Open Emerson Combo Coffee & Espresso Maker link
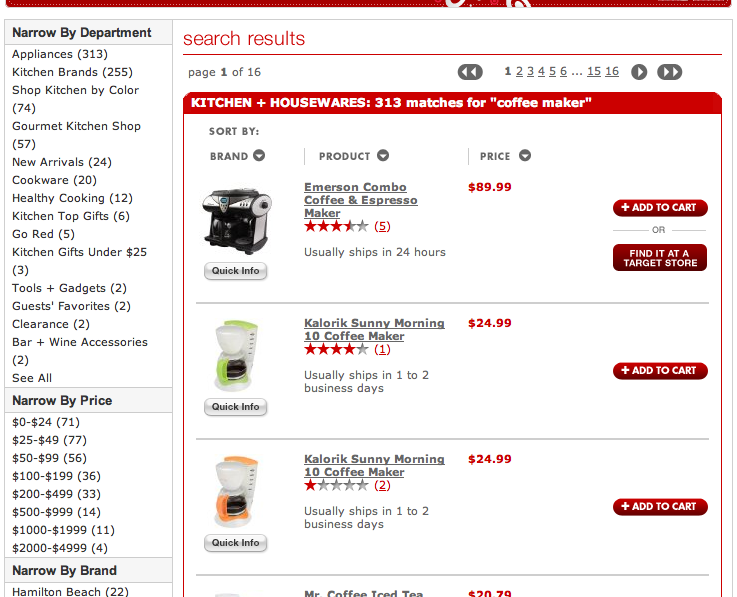Viewport: 737px width, 597px height. point(361,200)
